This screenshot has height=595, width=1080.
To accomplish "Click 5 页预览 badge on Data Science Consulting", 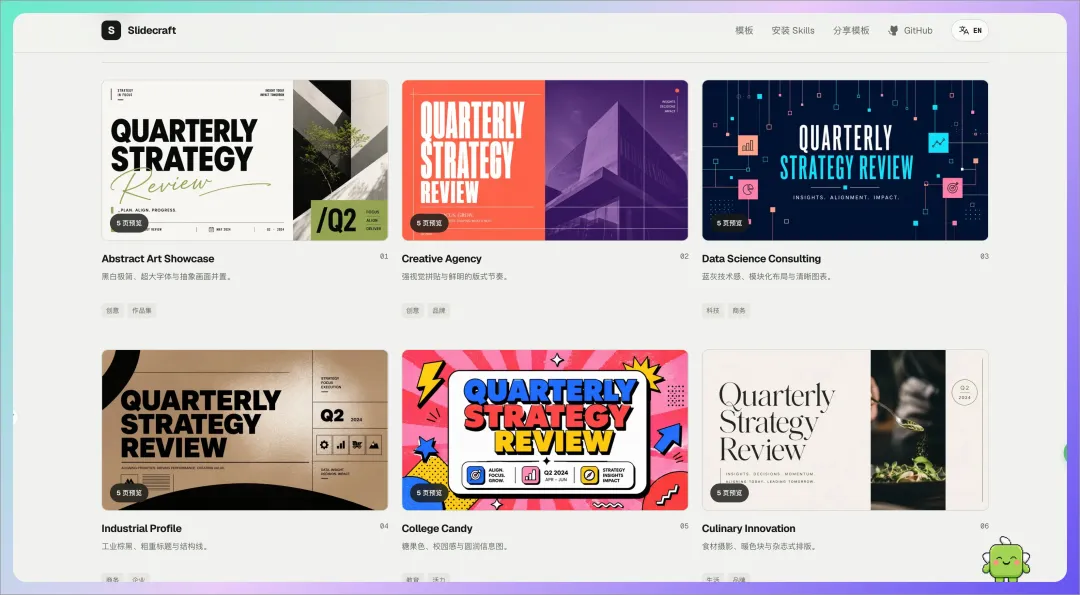I will 729,223.
